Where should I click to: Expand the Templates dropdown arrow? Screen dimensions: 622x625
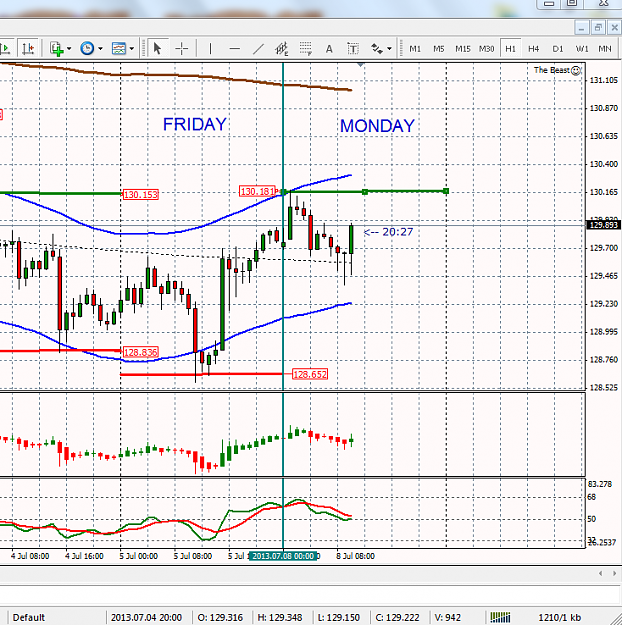point(132,49)
